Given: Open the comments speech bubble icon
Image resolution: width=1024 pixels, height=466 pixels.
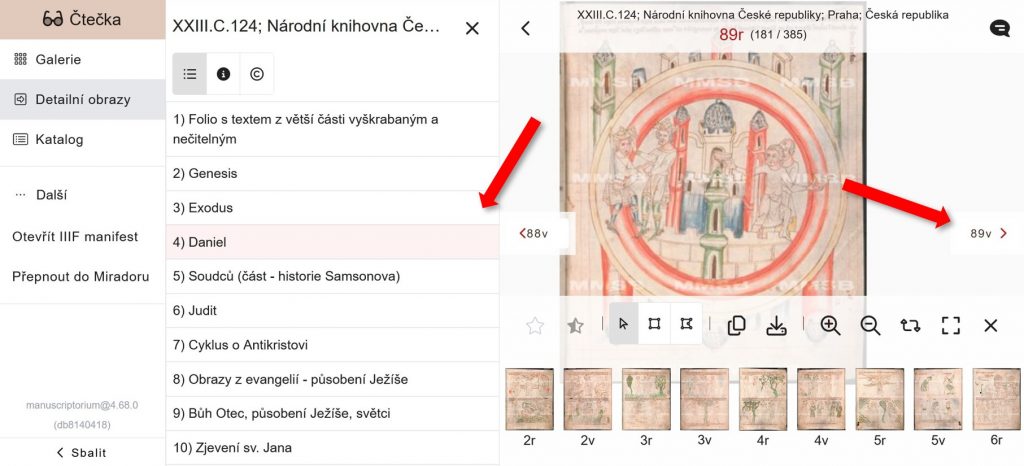Looking at the screenshot, I should pyautogui.click(x=999, y=28).
